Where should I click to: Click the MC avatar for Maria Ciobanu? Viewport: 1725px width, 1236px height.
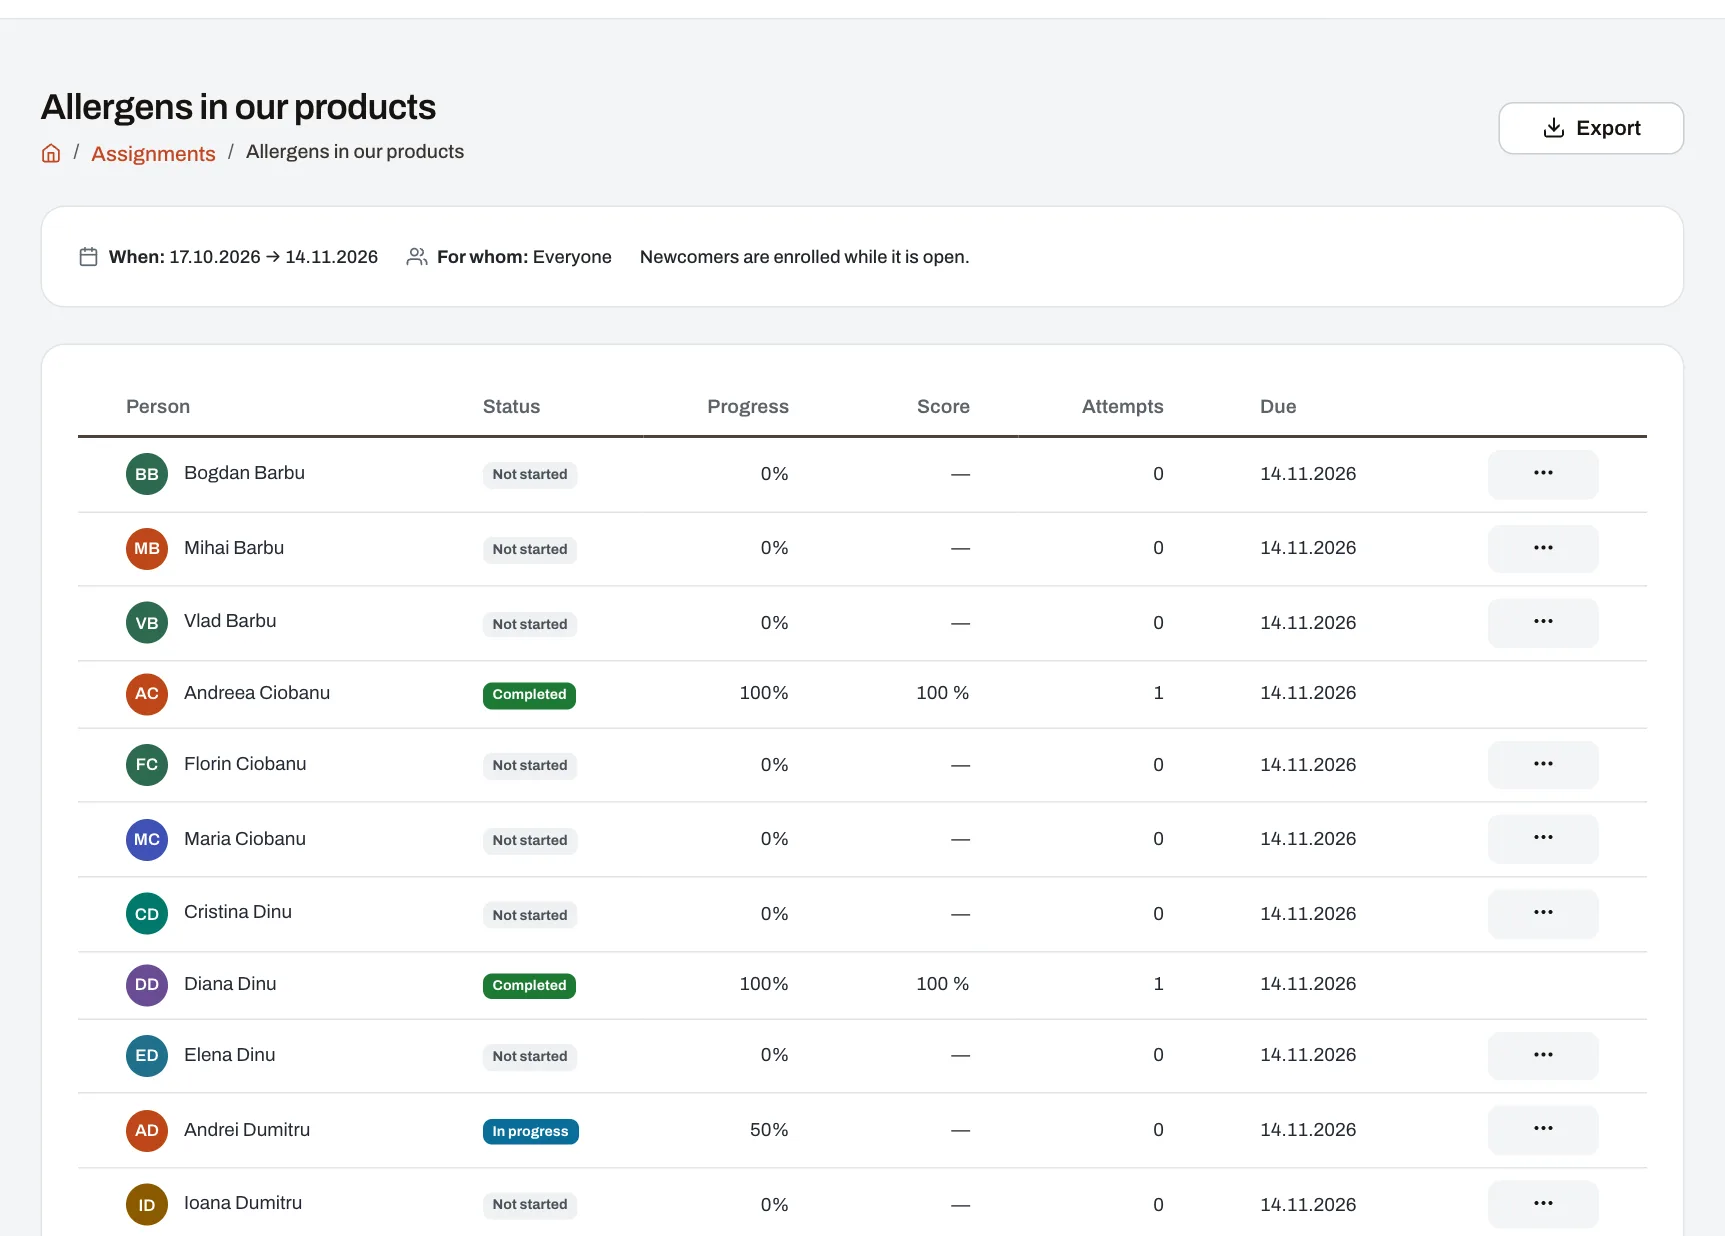click(147, 840)
